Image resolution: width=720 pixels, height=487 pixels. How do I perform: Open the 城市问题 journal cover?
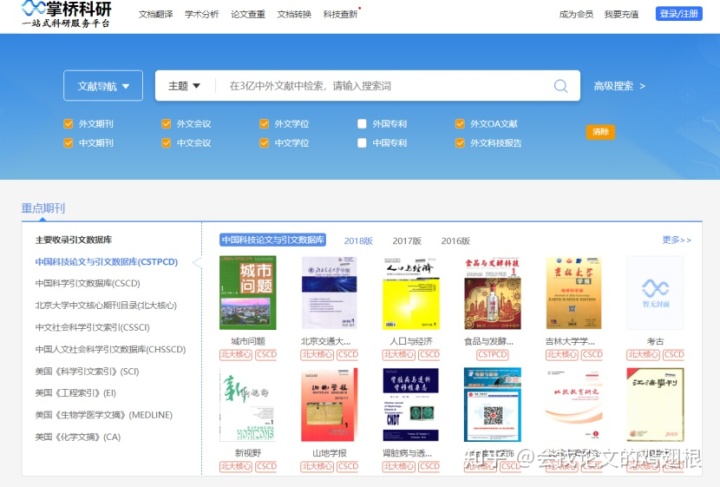coord(248,292)
